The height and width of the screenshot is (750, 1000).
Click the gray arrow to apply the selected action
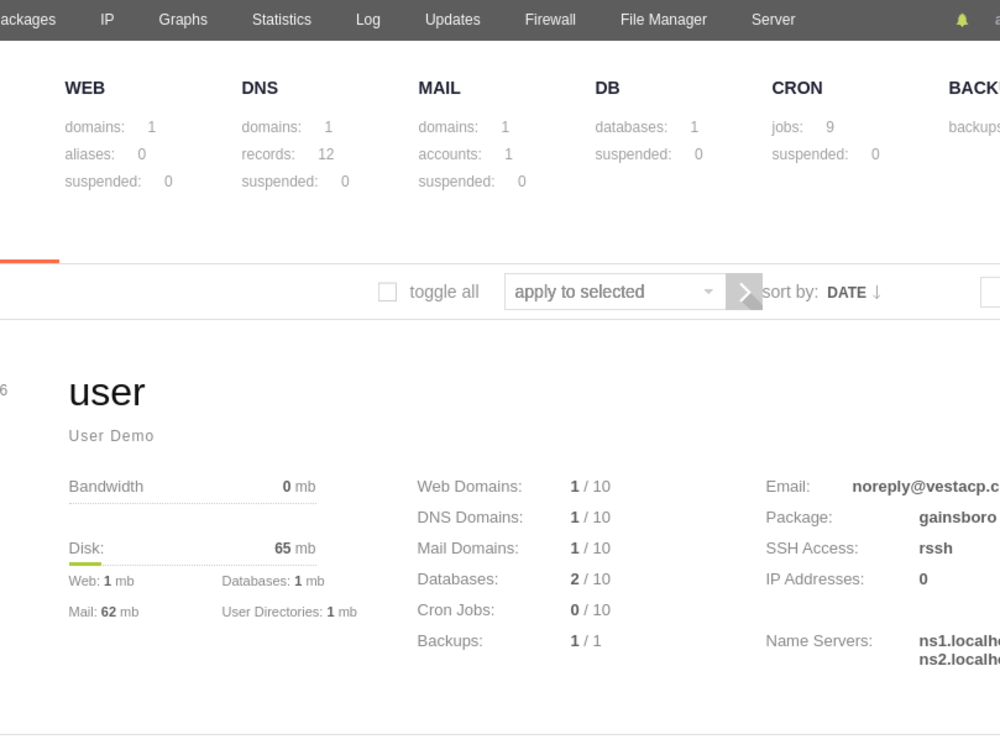[744, 292]
